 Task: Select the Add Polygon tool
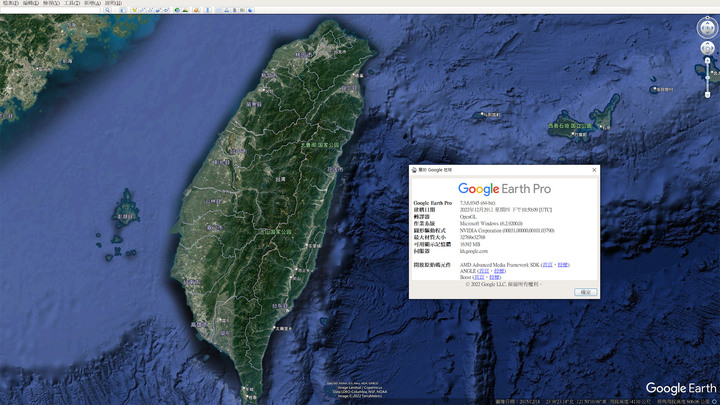pos(142,10)
